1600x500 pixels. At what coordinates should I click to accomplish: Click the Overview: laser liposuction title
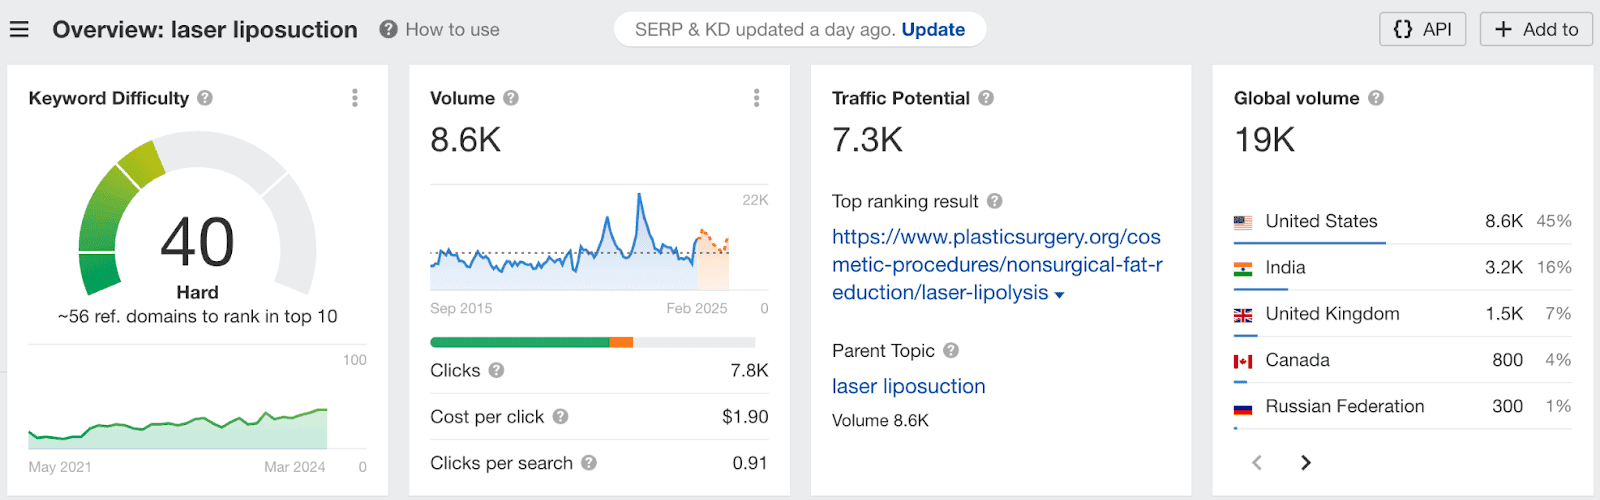[x=205, y=30]
